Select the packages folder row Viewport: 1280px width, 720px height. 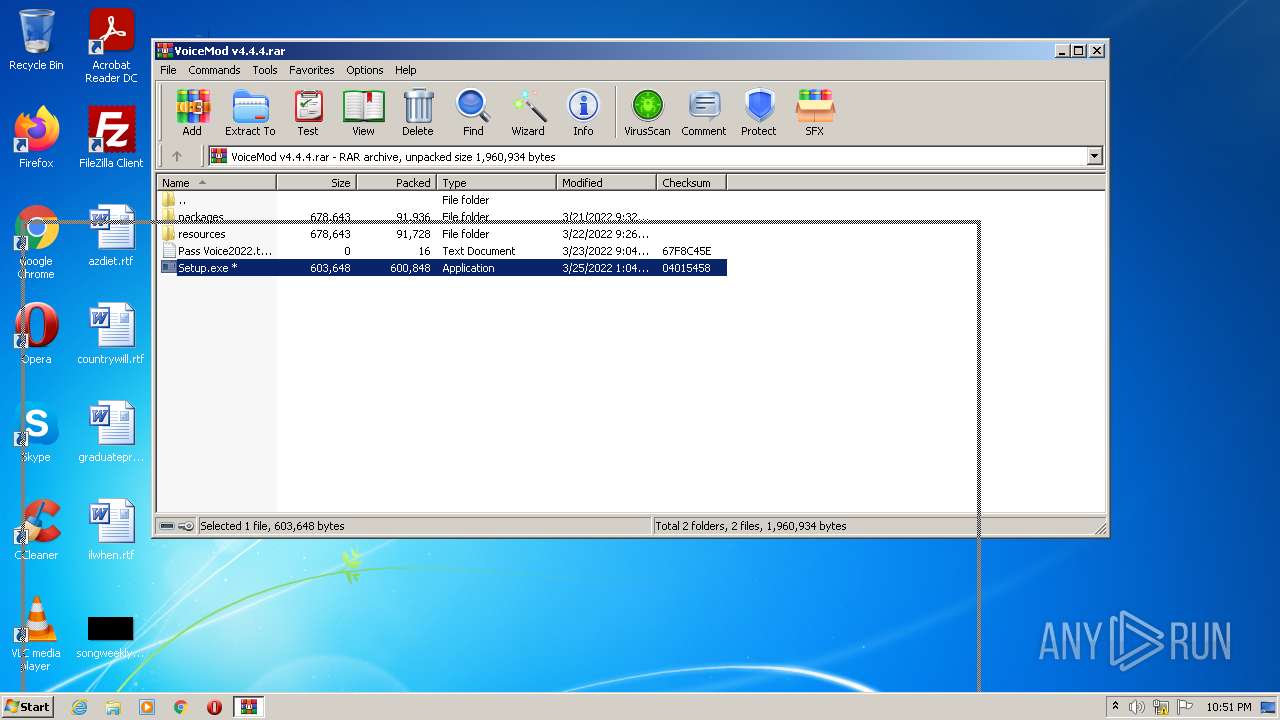442,217
